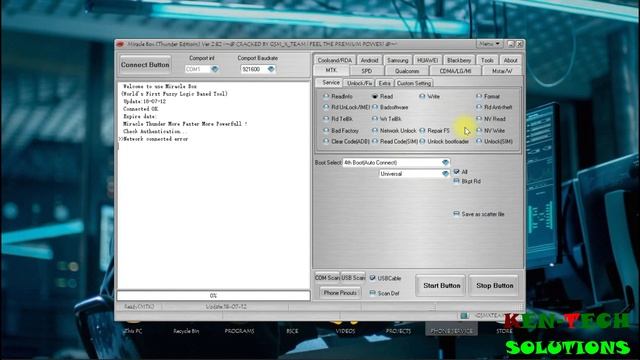Switch to the Blackberry tab
The image size is (640, 360).
[x=459, y=60]
